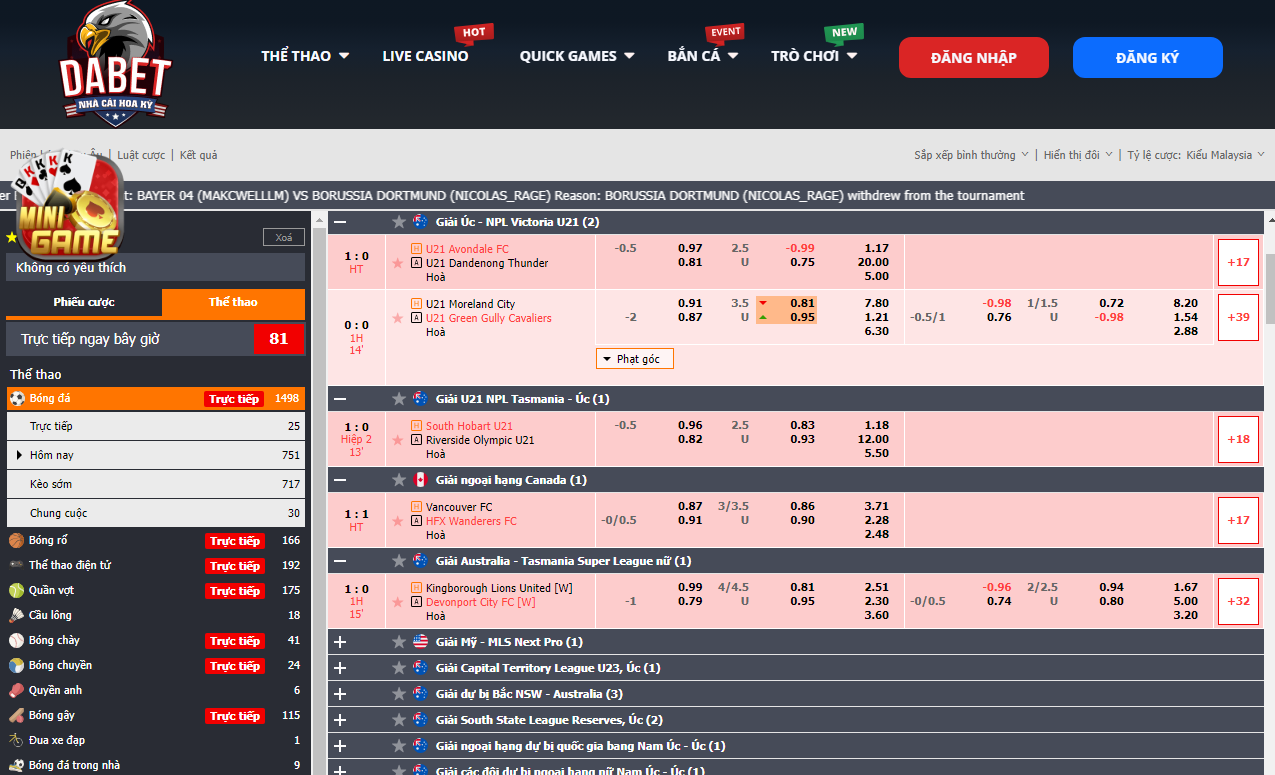Click the ĐĂNG NHẬP login button
Image resolution: width=1275 pixels, height=775 pixels.
point(973,58)
